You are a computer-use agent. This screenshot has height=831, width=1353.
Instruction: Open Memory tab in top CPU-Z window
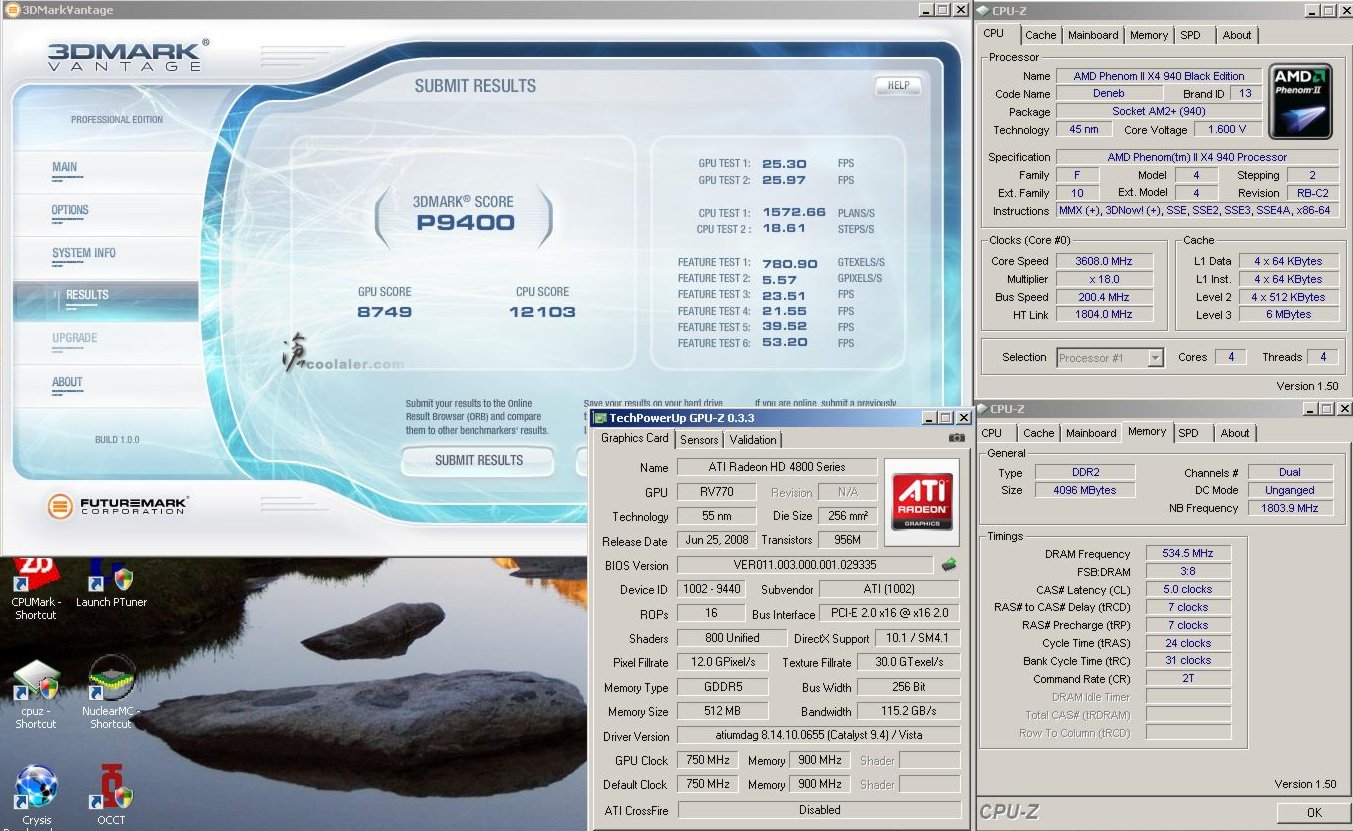(1149, 35)
